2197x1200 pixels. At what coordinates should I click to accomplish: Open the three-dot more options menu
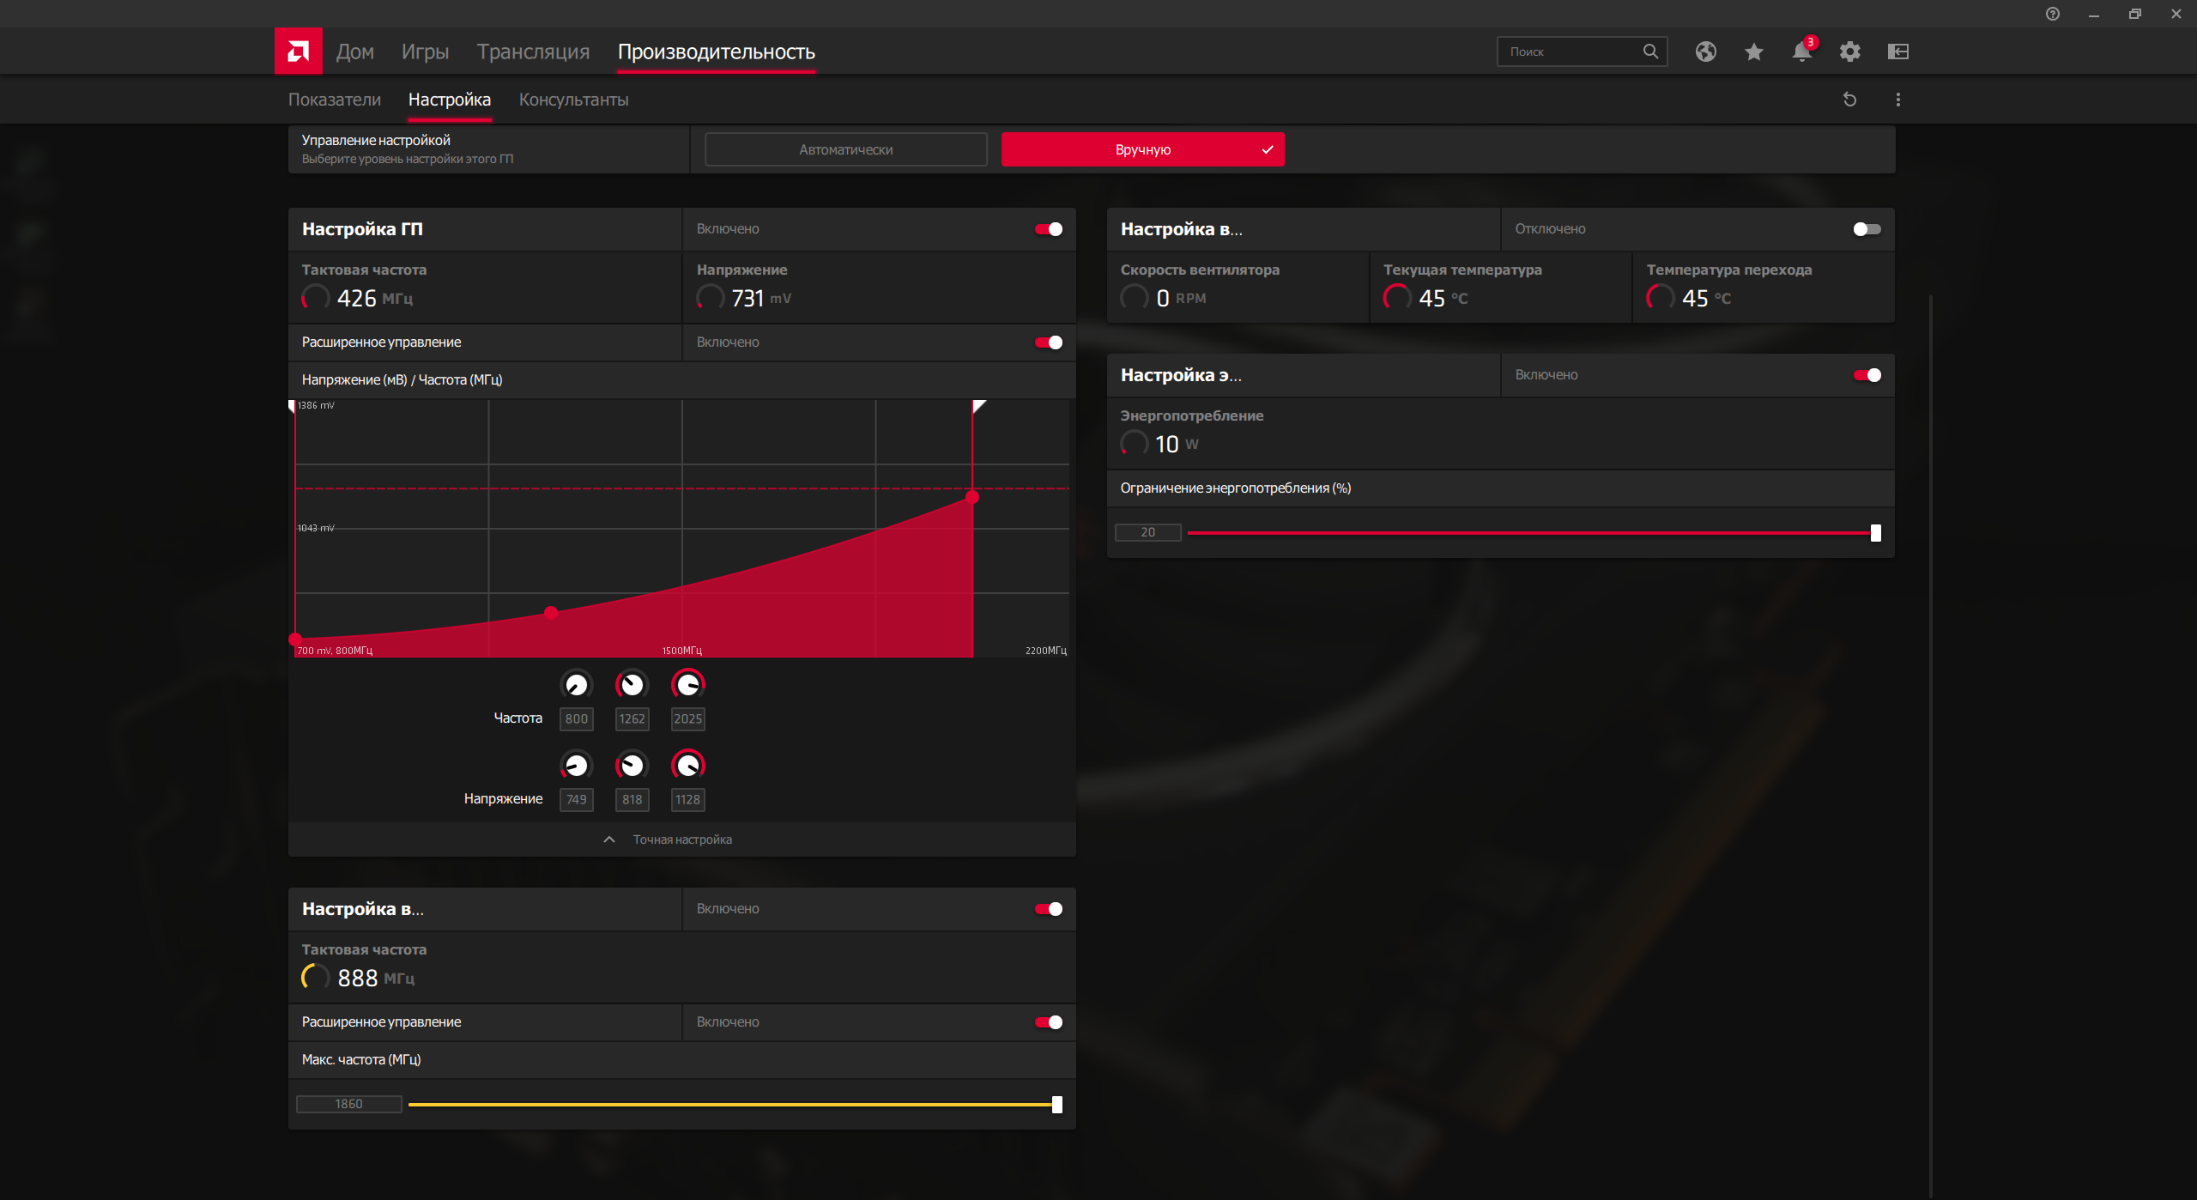point(1898,100)
